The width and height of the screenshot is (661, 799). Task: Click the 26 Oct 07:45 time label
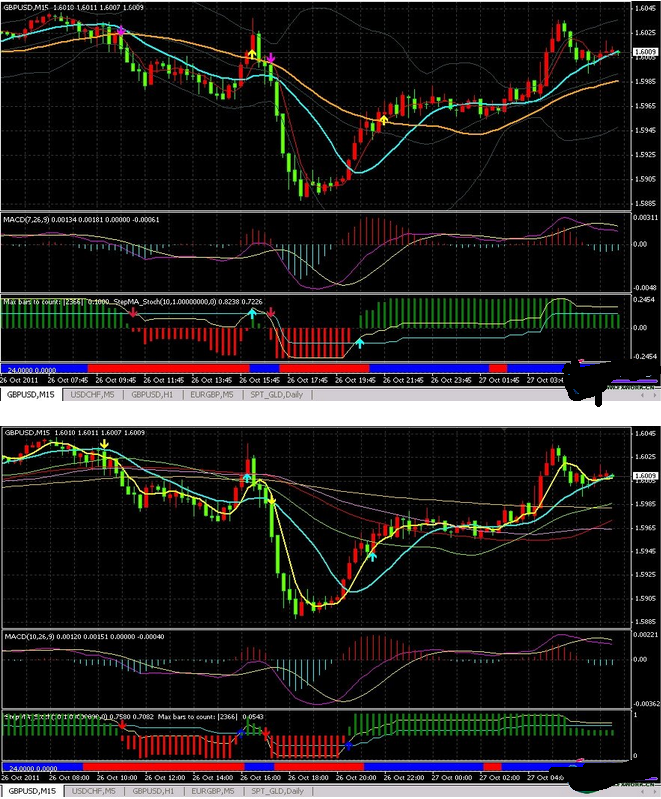pyautogui.click(x=67, y=380)
